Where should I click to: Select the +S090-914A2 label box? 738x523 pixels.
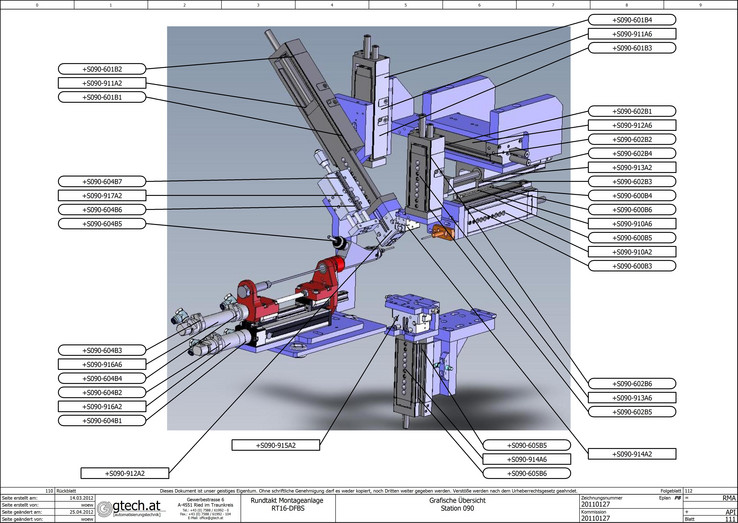pos(632,454)
